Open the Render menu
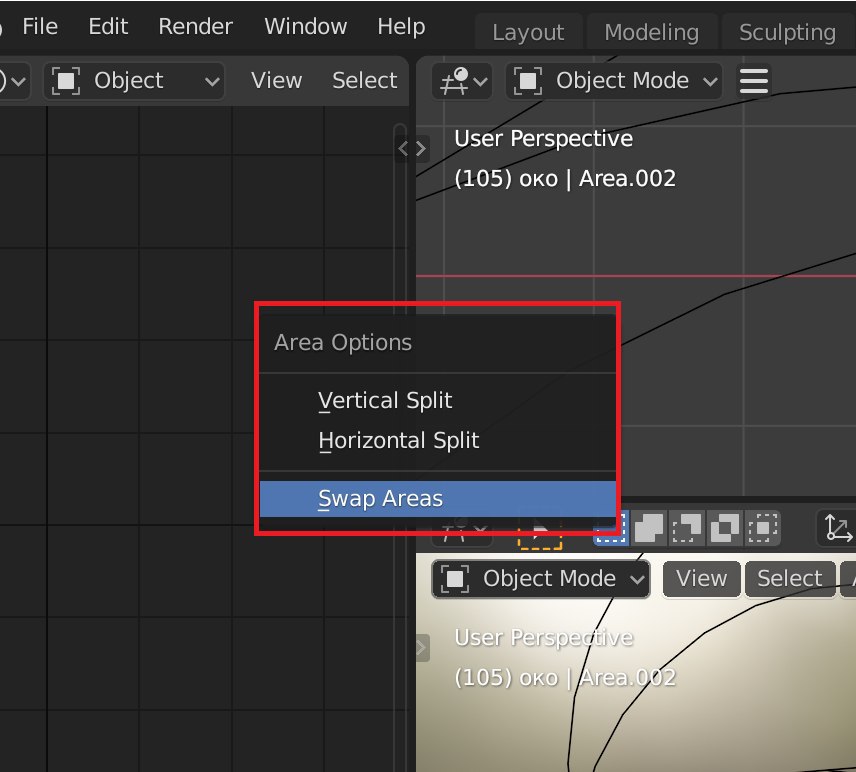The image size is (856, 772). [x=195, y=26]
